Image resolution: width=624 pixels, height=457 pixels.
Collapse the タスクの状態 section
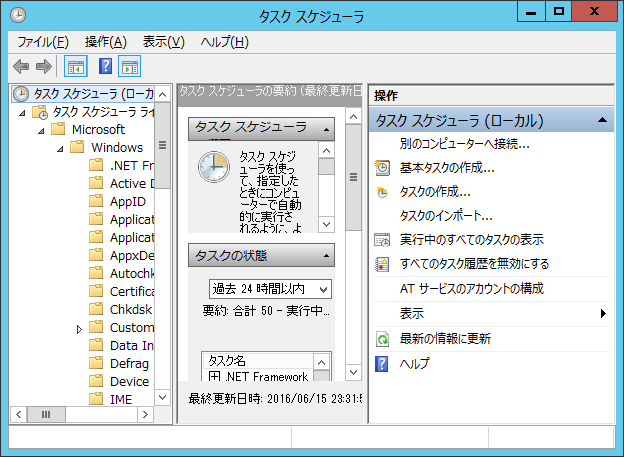[326, 256]
